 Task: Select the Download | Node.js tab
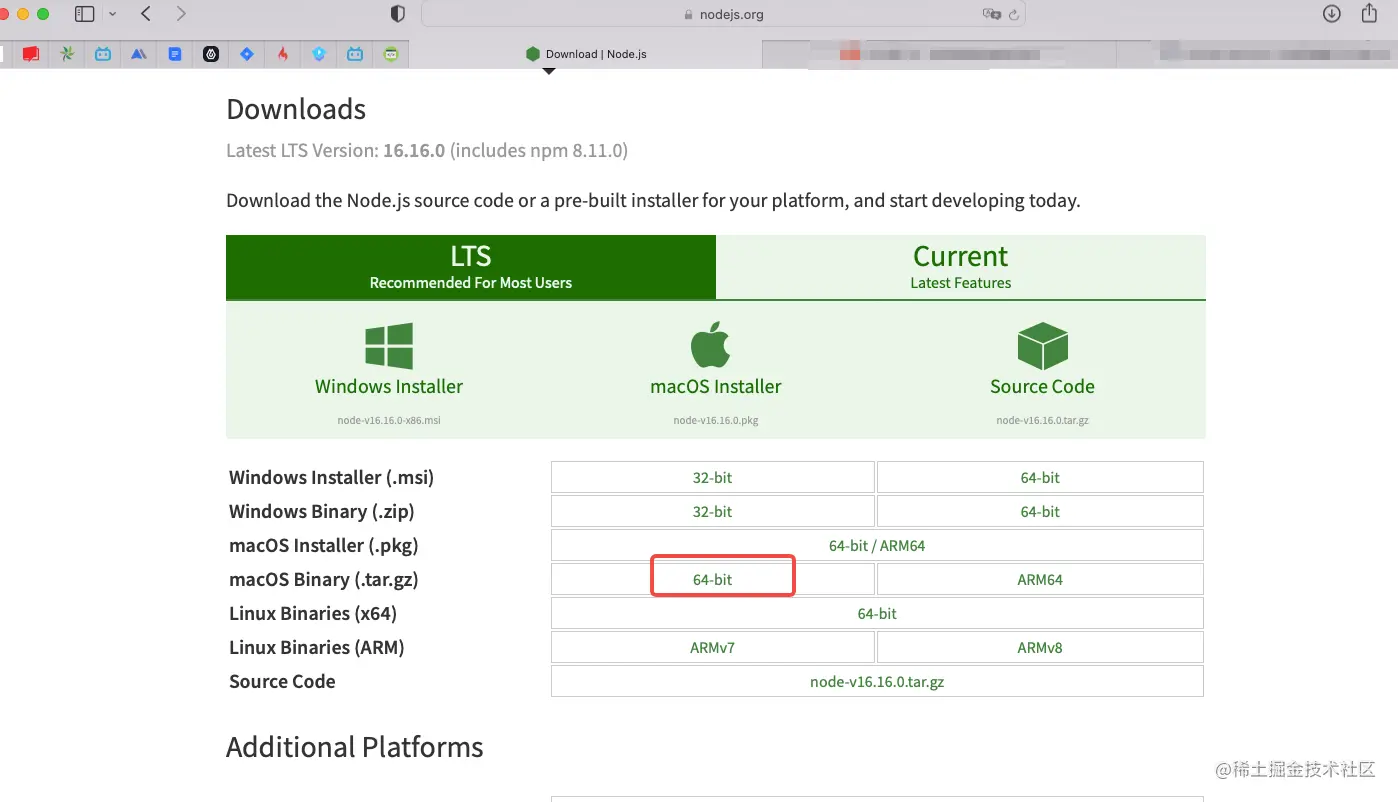(586, 54)
